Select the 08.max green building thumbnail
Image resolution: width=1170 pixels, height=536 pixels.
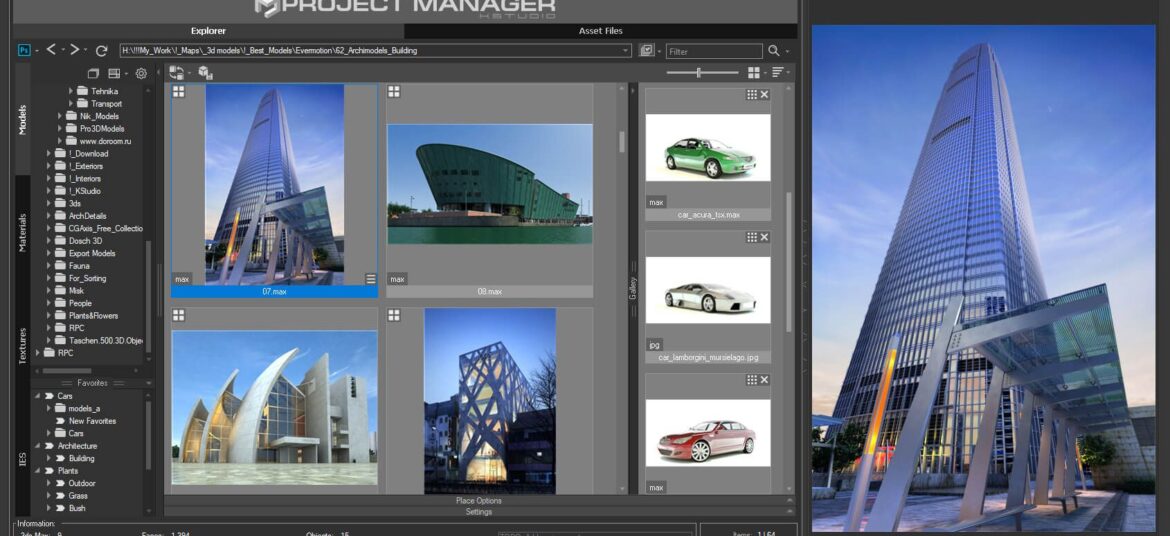click(489, 184)
